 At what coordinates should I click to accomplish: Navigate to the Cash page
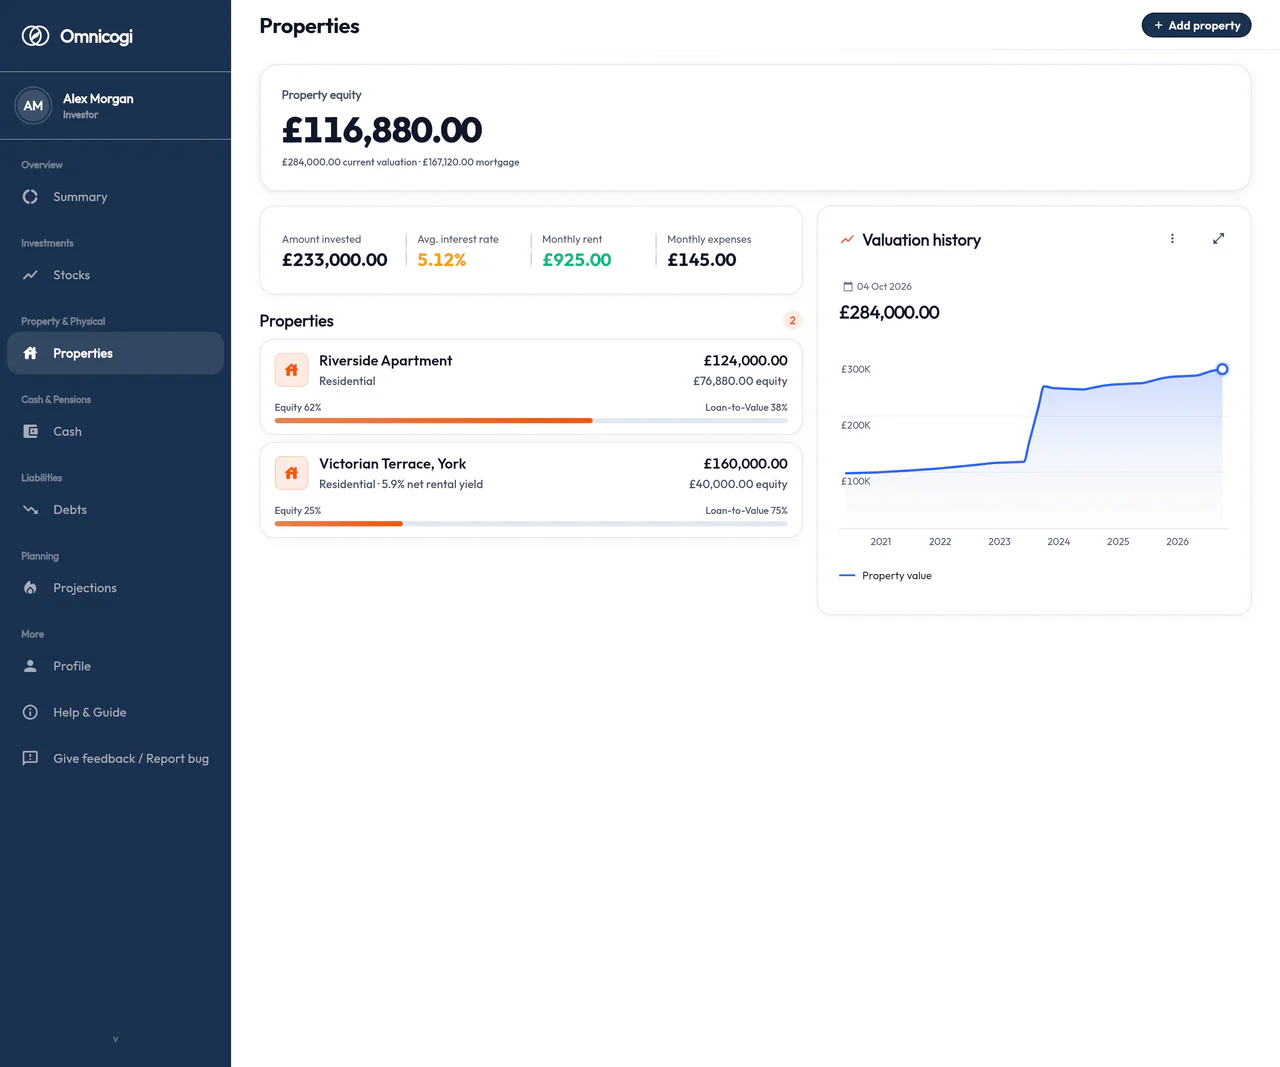[x=115, y=431]
